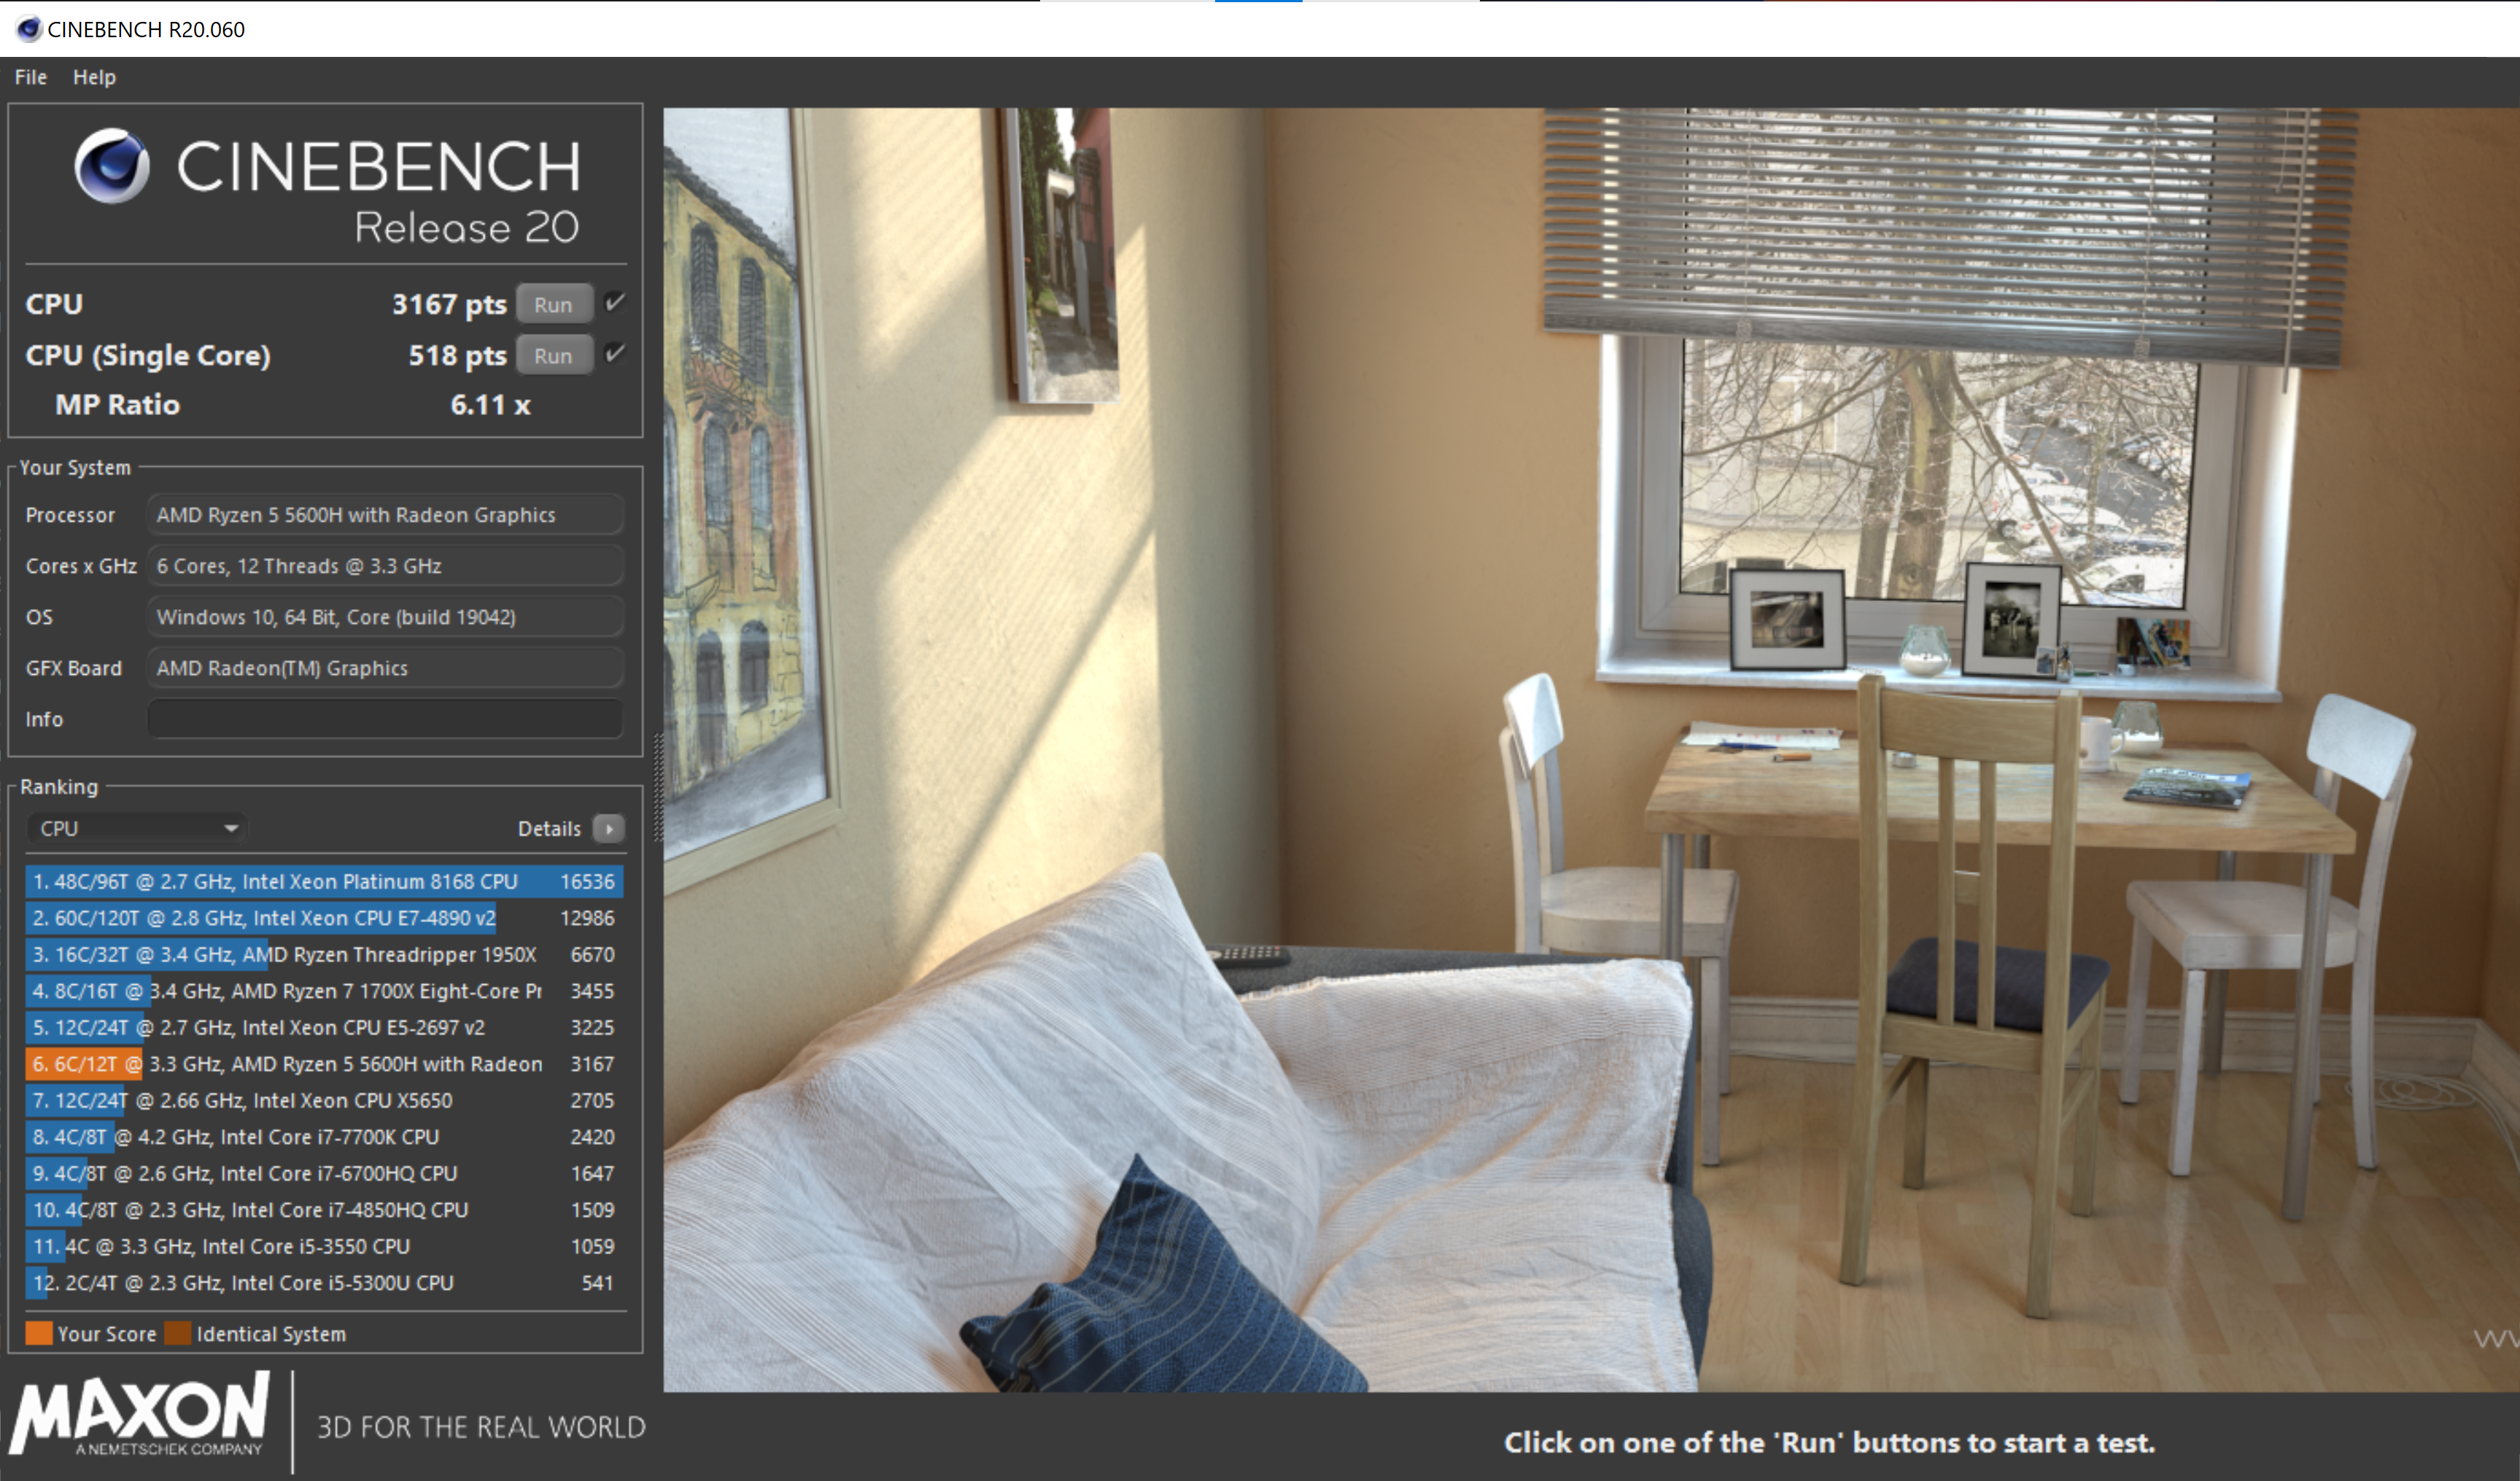Click the 518 pts single core score

tap(457, 355)
